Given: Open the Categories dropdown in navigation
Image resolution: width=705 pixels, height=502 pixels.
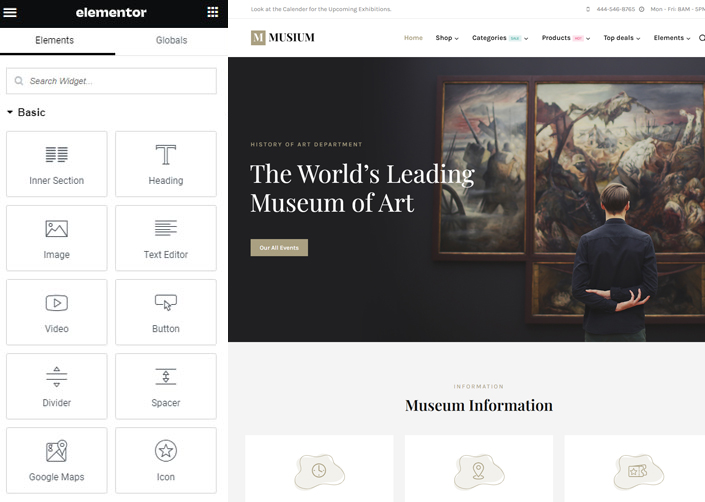Looking at the screenshot, I should [x=500, y=38].
